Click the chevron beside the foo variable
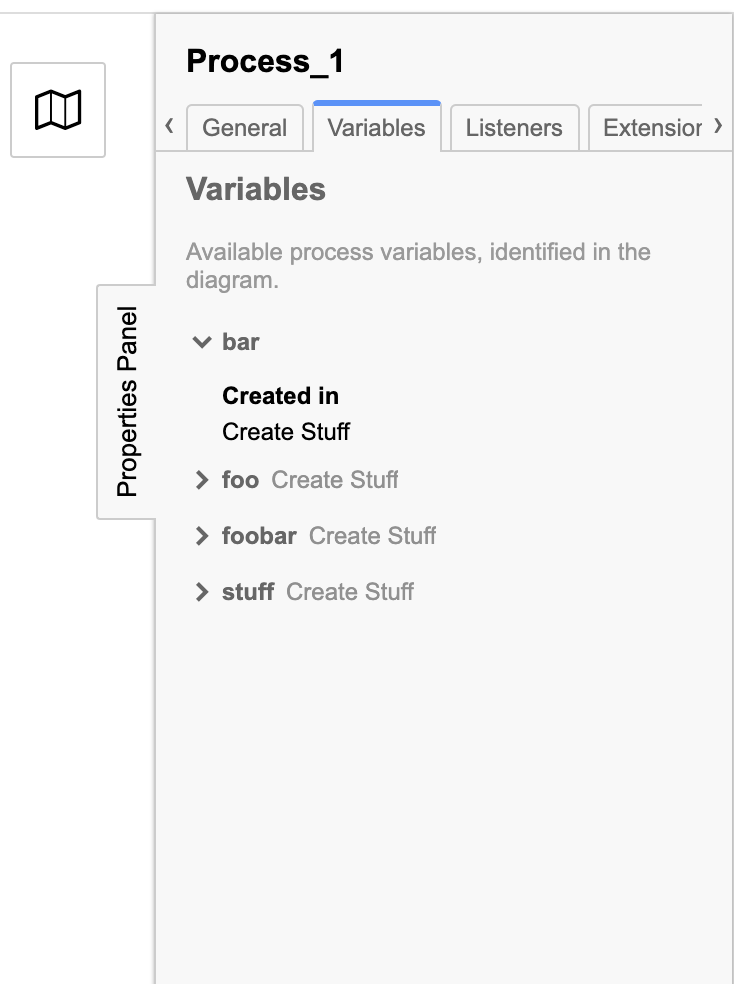 pos(203,479)
